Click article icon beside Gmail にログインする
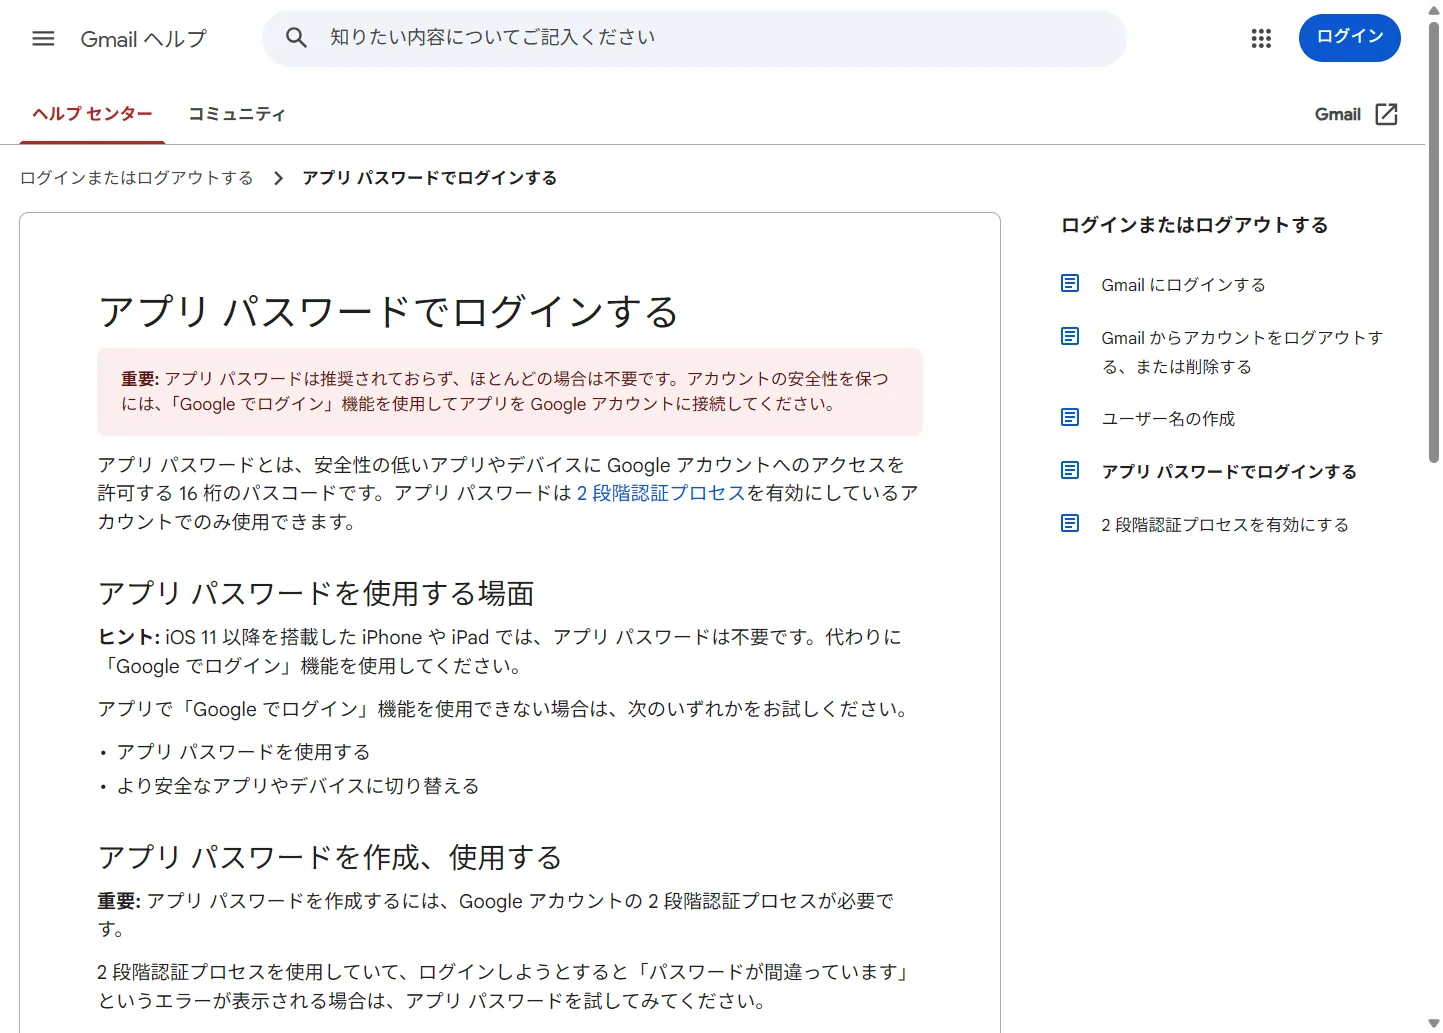The image size is (1443, 1033). (1070, 283)
